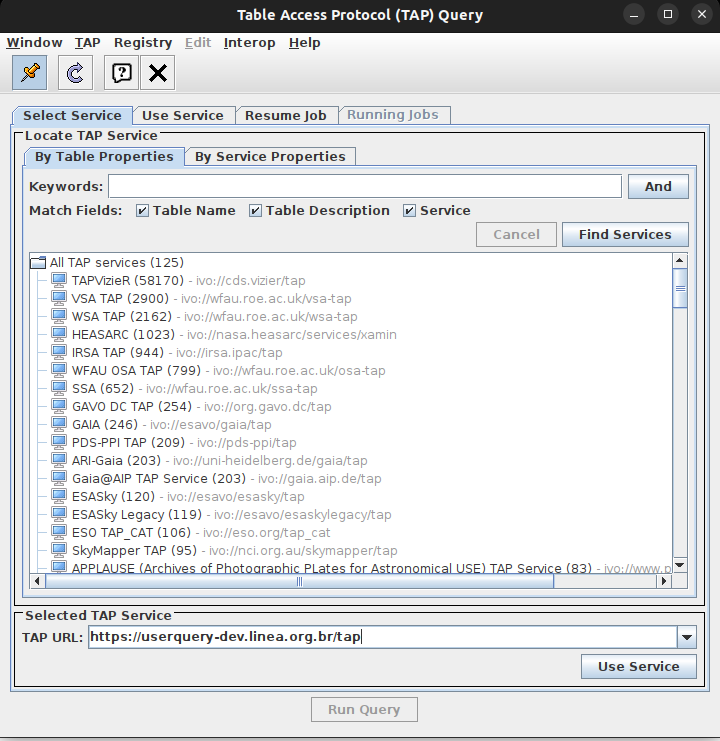
Task: Click the All TAP services folder icon
Action: point(38,262)
